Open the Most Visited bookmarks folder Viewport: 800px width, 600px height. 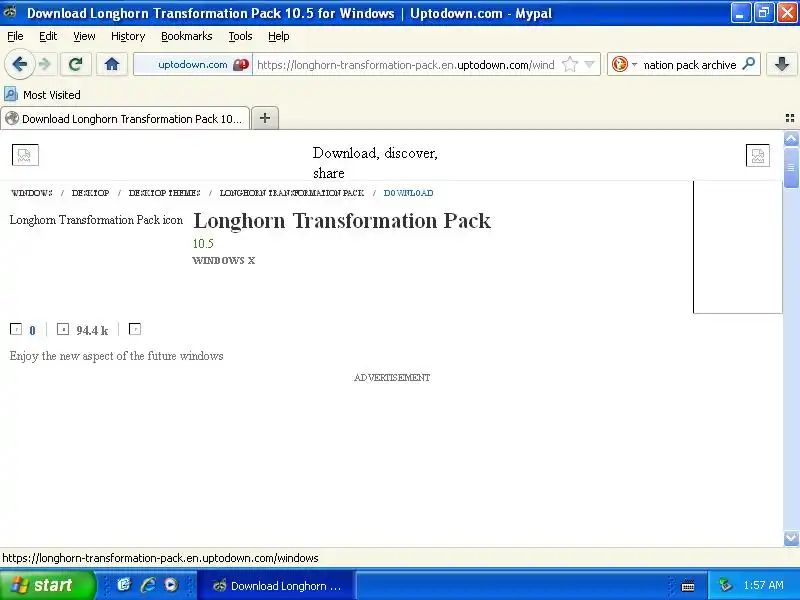click(42, 95)
